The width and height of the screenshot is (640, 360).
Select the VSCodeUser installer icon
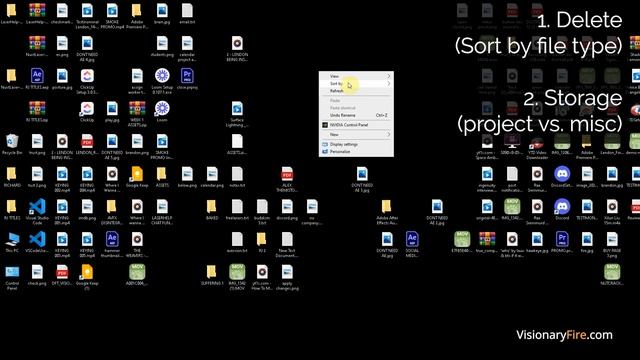(x=37, y=243)
